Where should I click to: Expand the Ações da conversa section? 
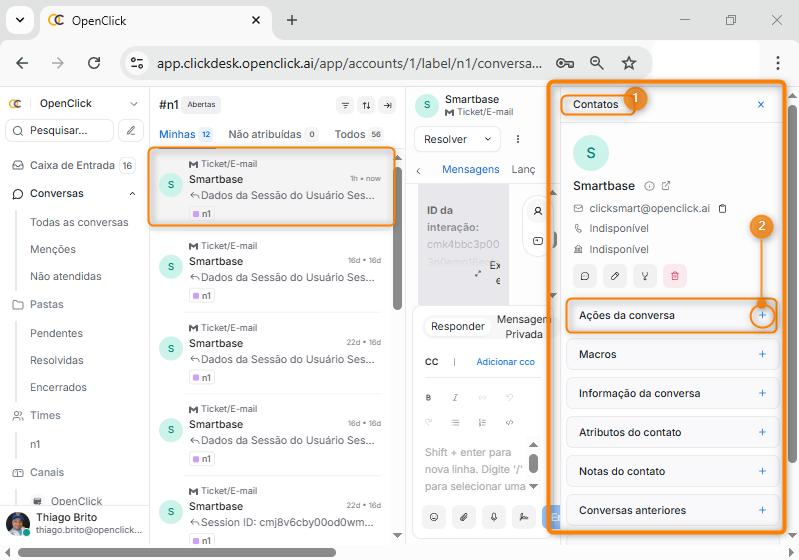click(x=761, y=315)
